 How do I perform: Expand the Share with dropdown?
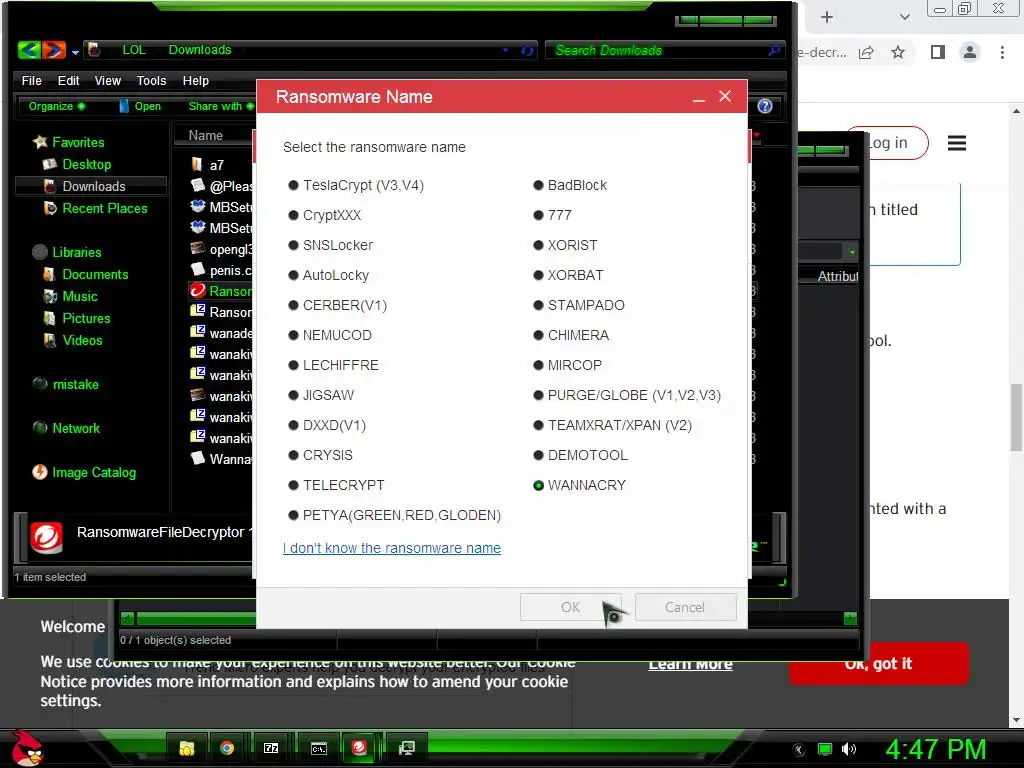(221, 106)
